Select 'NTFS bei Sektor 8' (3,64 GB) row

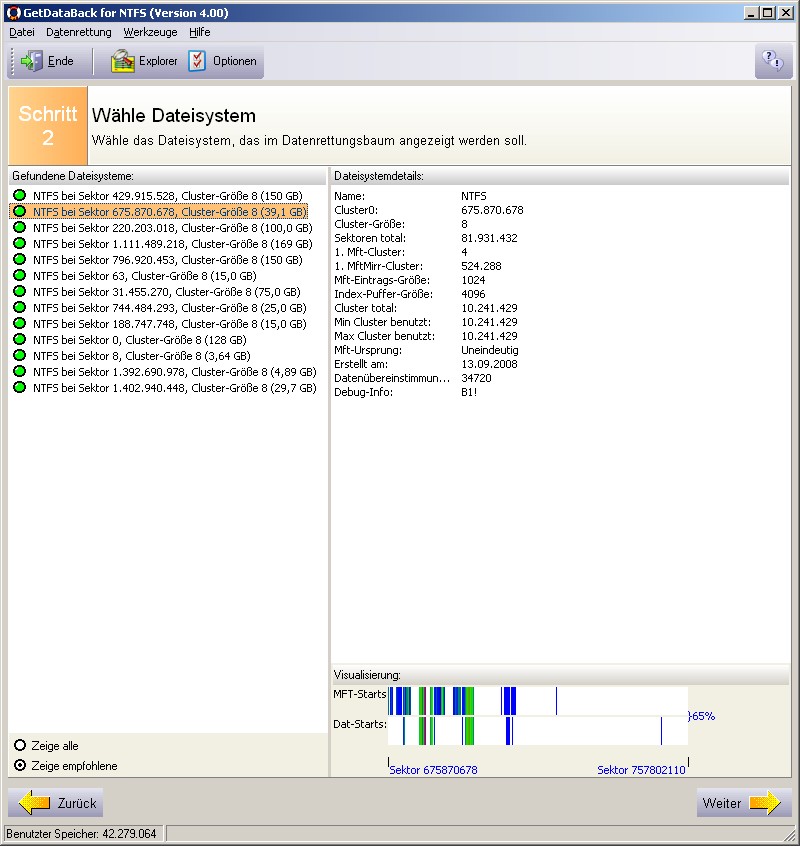click(142, 356)
